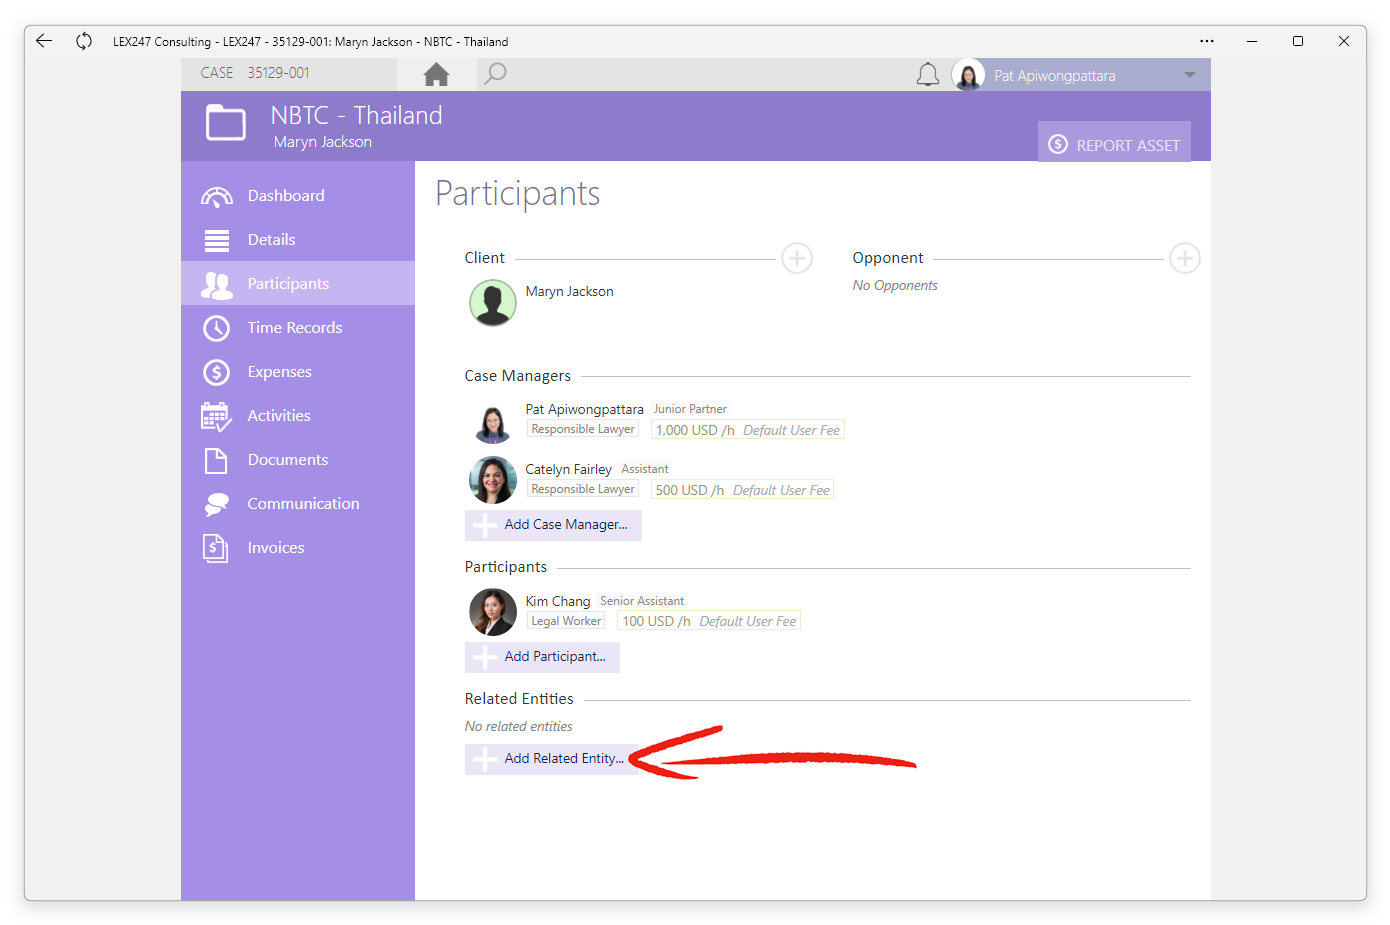Click Pat Apiwongpattara user avatar in header
This screenshot has height=925, width=1390.
(x=968, y=75)
